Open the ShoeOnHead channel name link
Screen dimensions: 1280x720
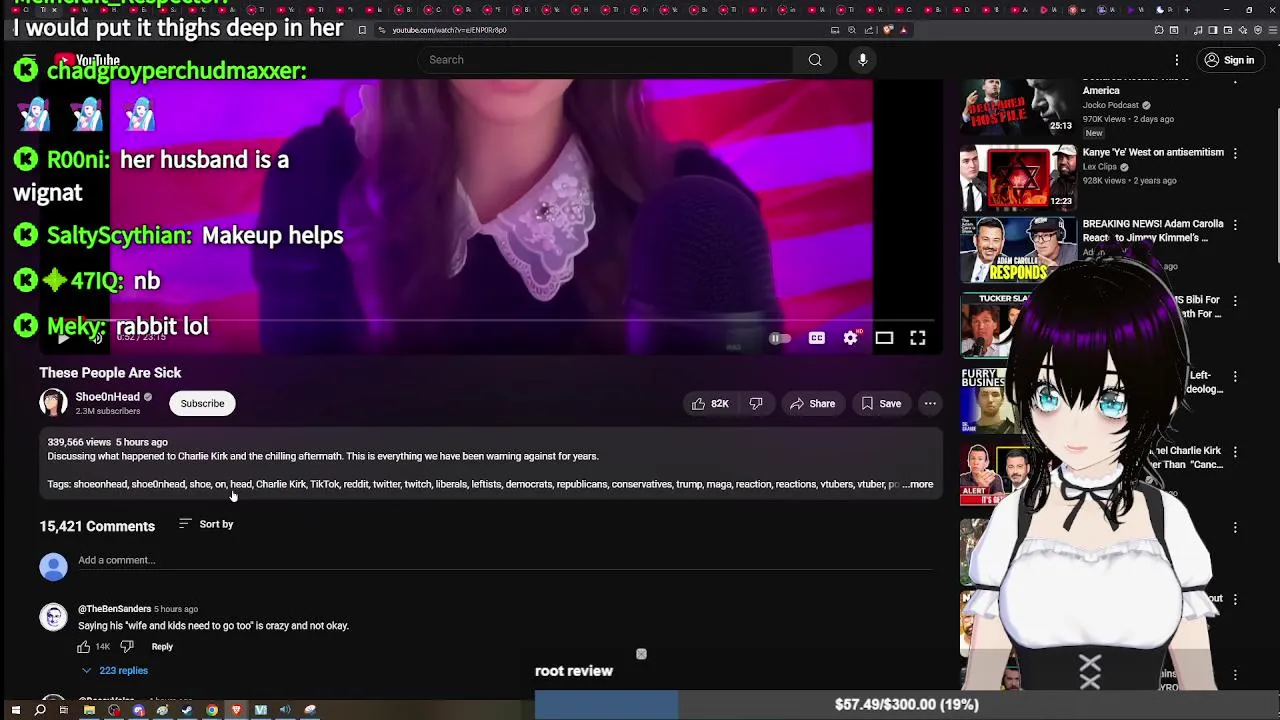pos(107,397)
